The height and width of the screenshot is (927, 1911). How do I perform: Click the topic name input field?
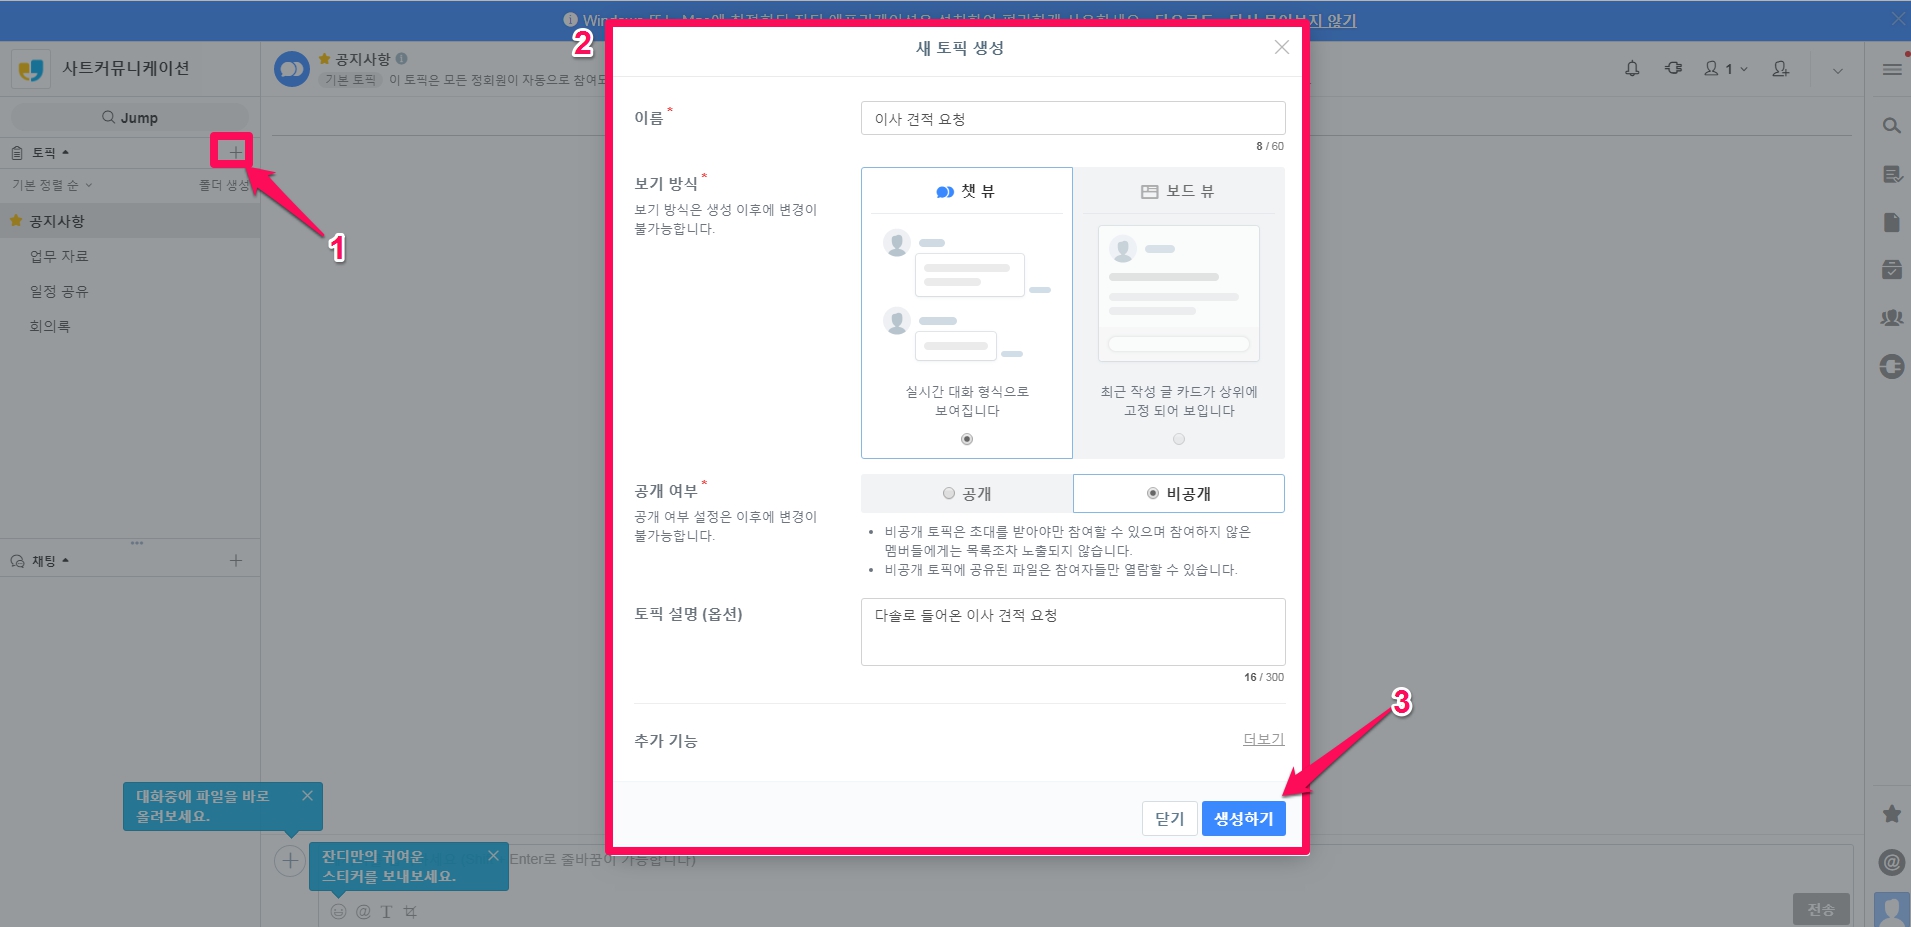(1072, 119)
